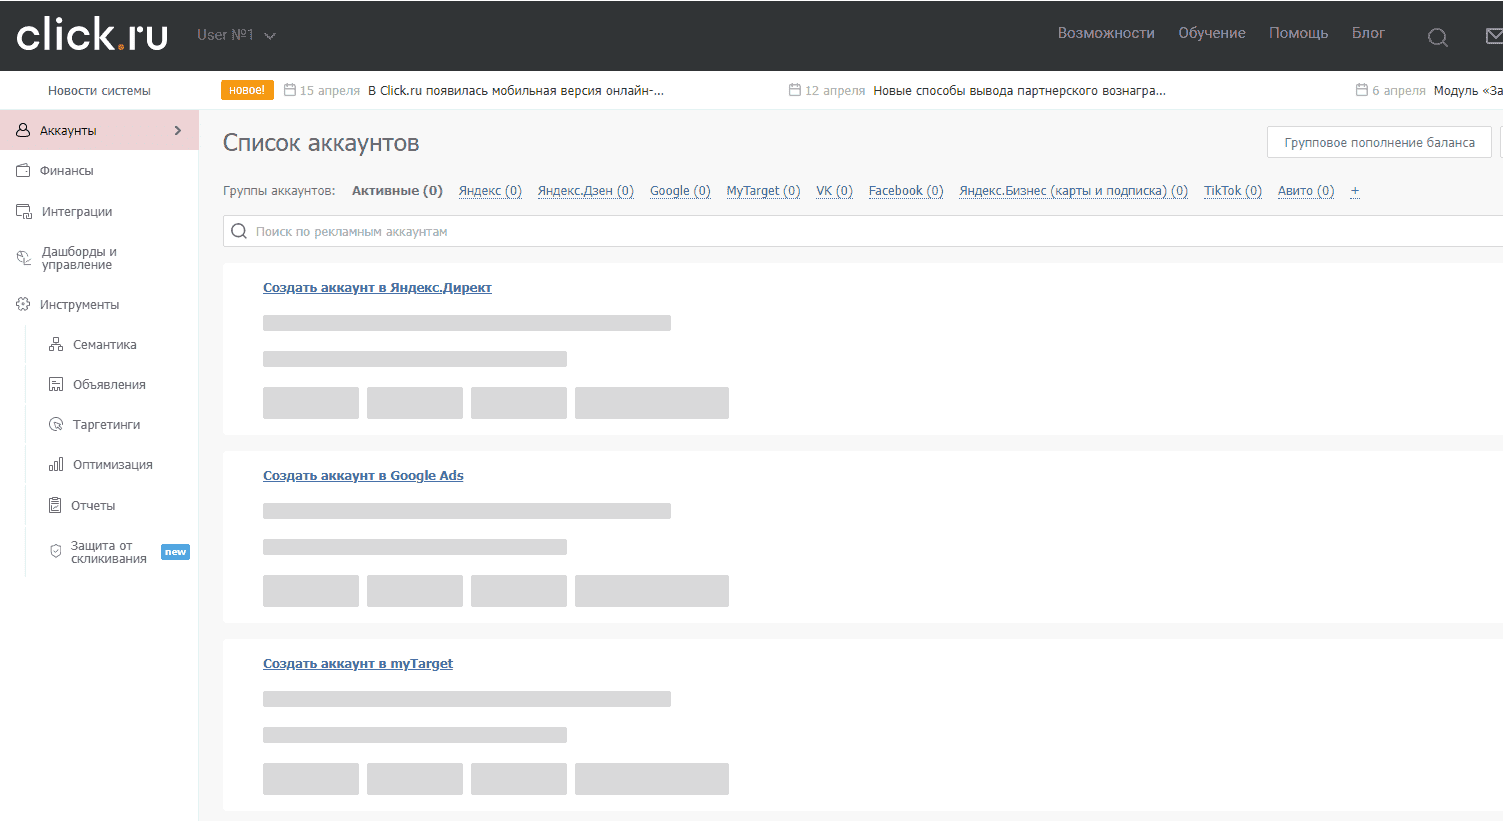1503x821 pixels.
Task: Click the Аккаунты person icon
Action: click(x=23, y=130)
